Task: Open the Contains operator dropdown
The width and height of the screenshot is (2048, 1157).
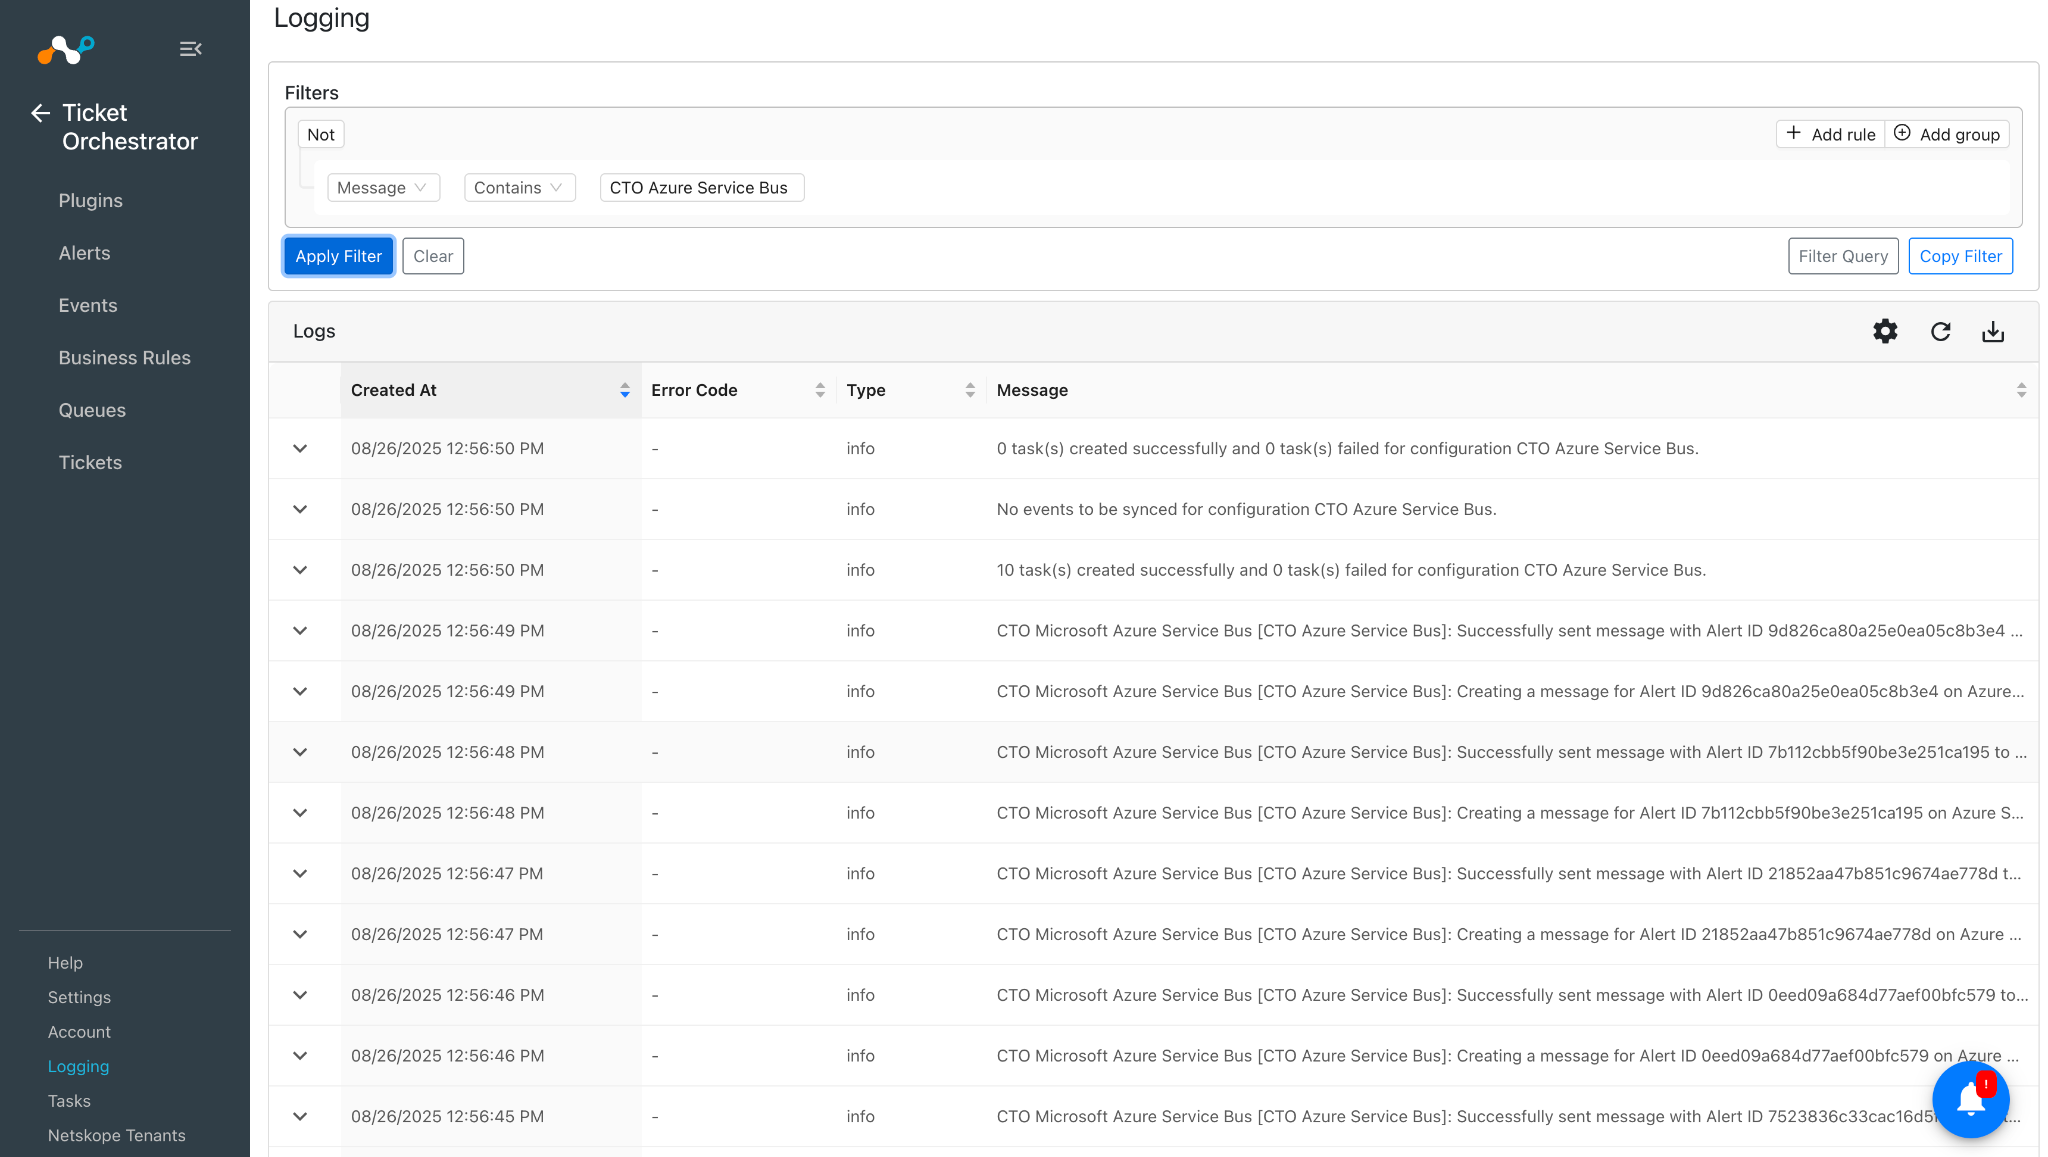Action: [519, 188]
